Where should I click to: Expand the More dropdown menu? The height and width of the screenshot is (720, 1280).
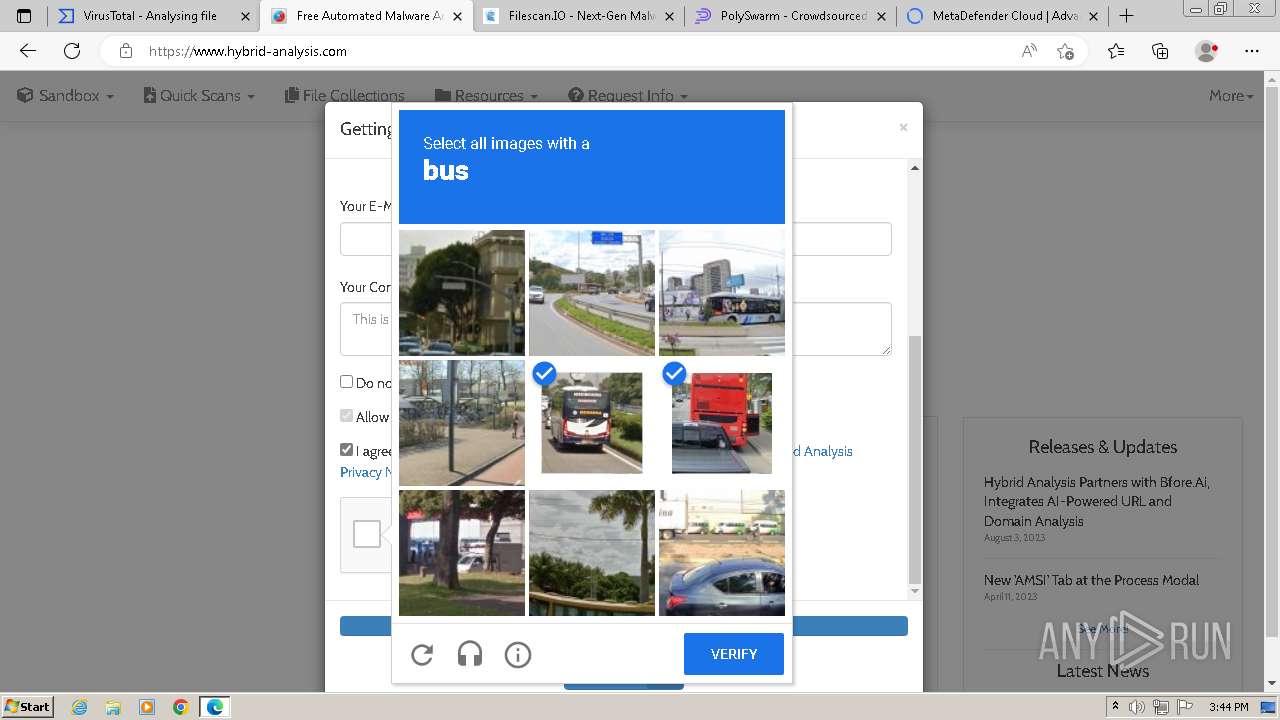click(x=1231, y=96)
